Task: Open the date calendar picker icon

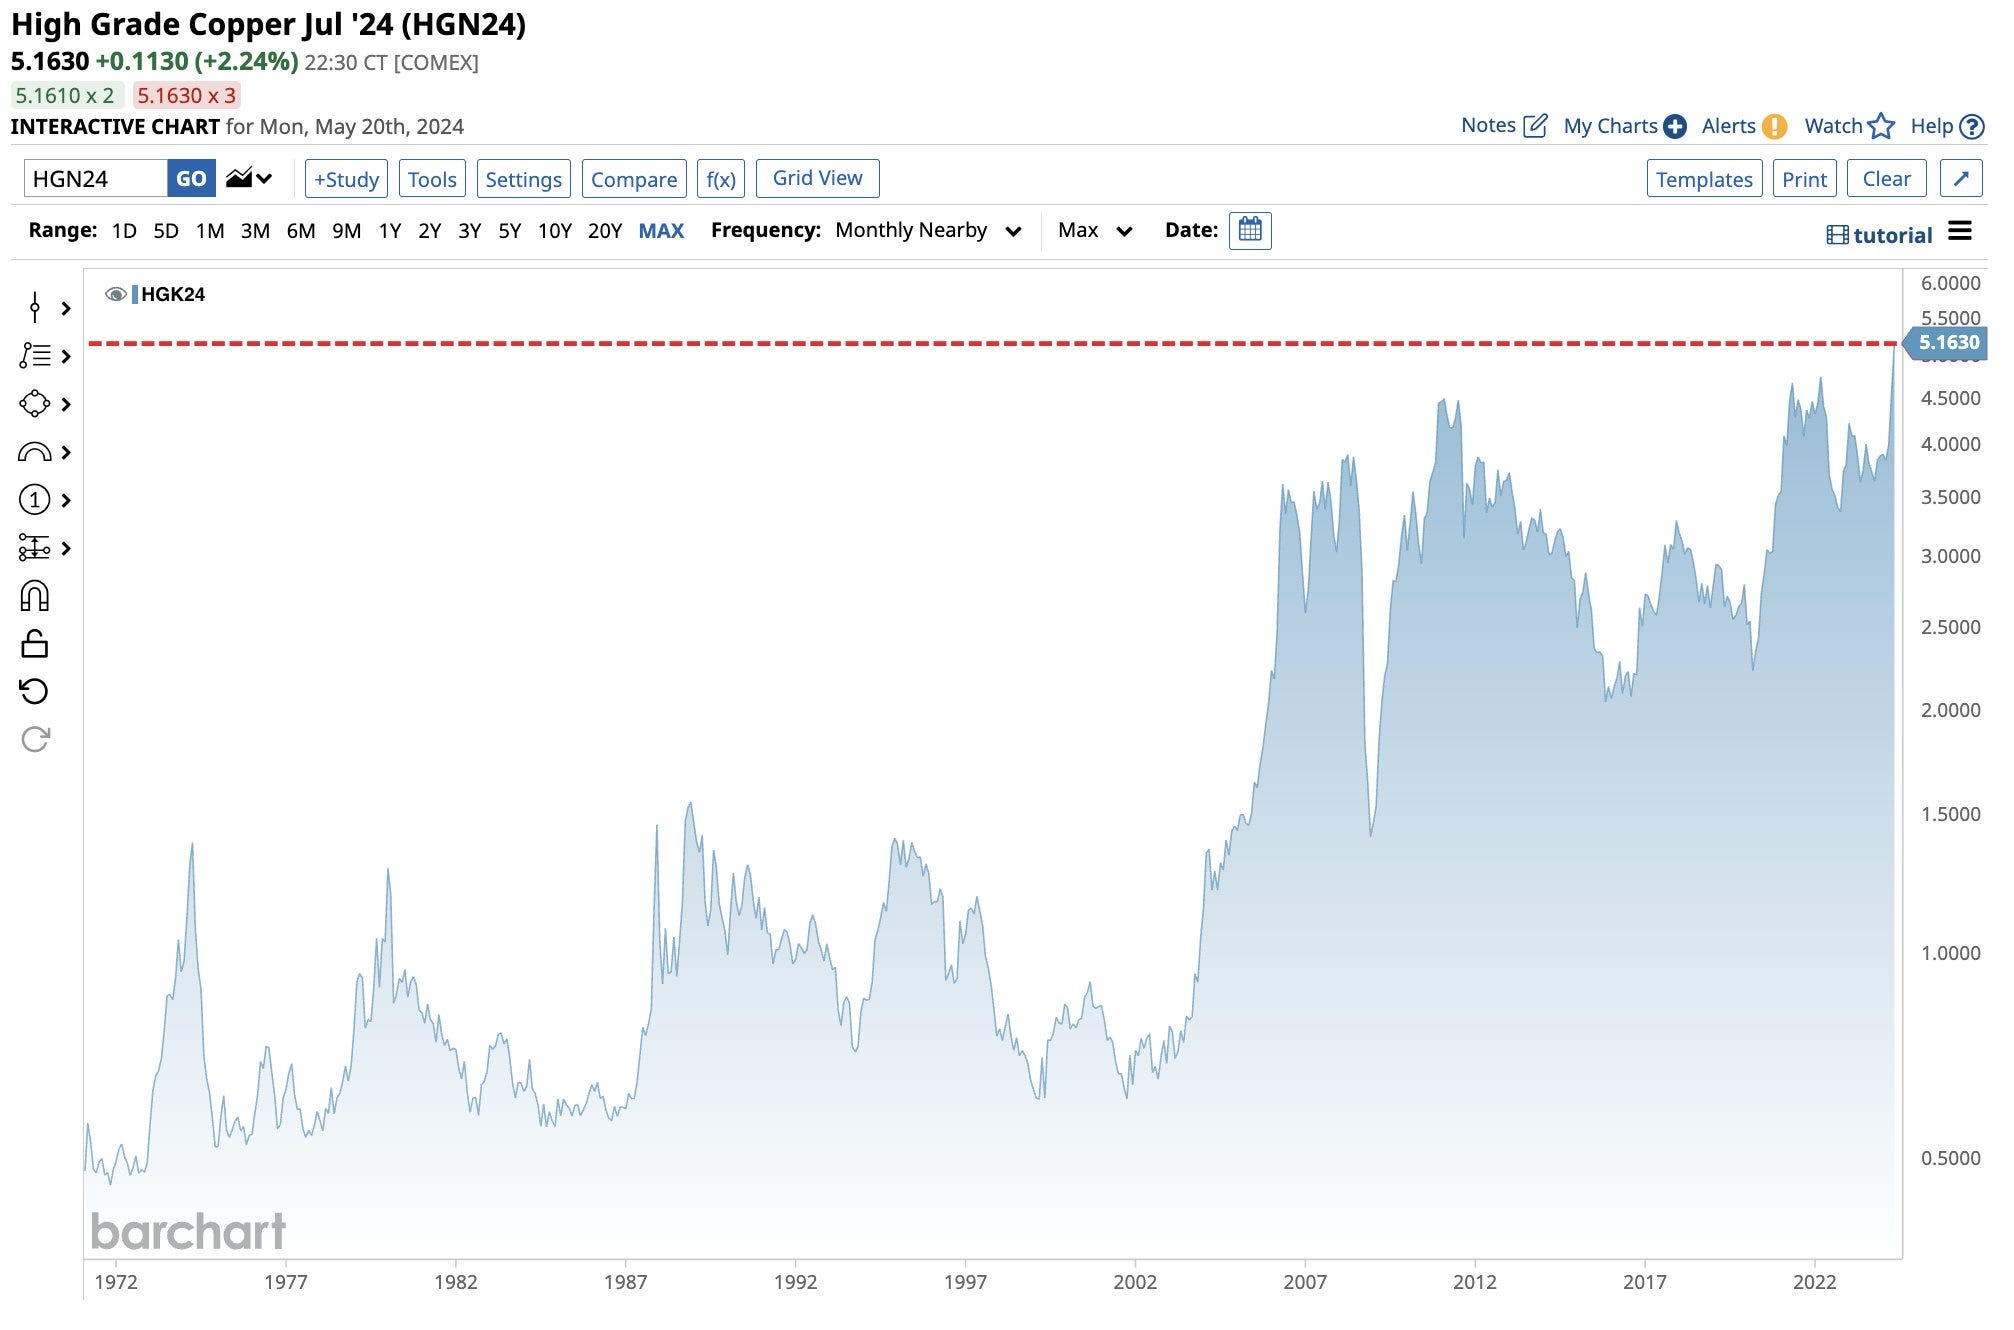Action: (1249, 231)
